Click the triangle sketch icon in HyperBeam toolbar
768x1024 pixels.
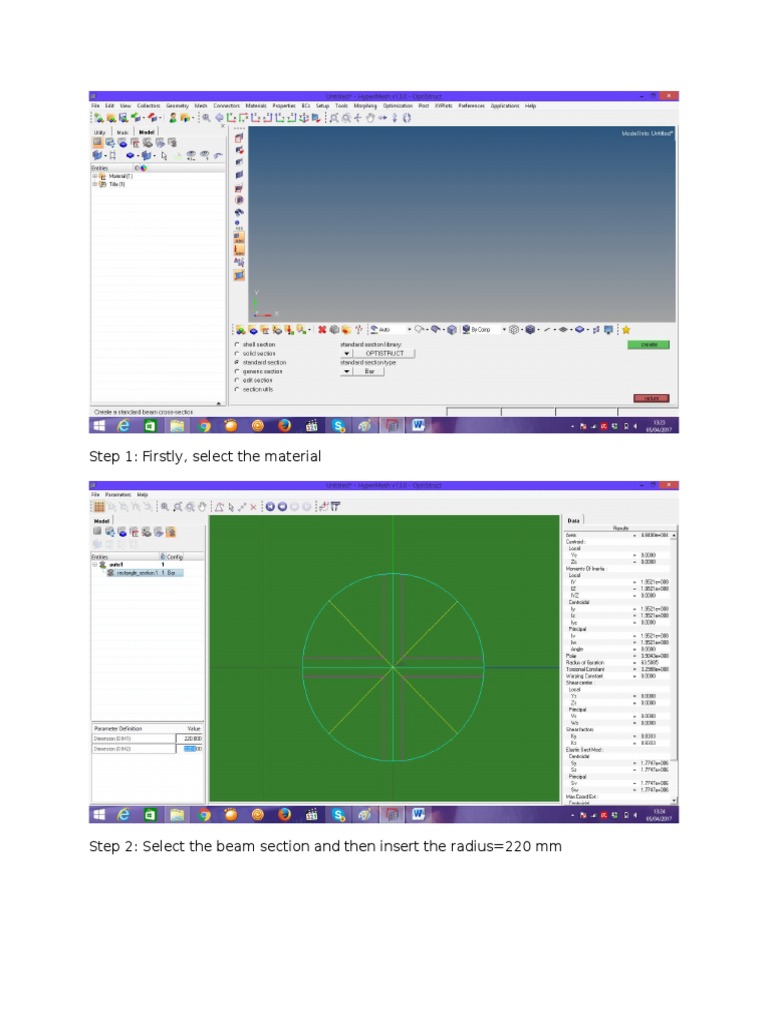(x=219, y=507)
